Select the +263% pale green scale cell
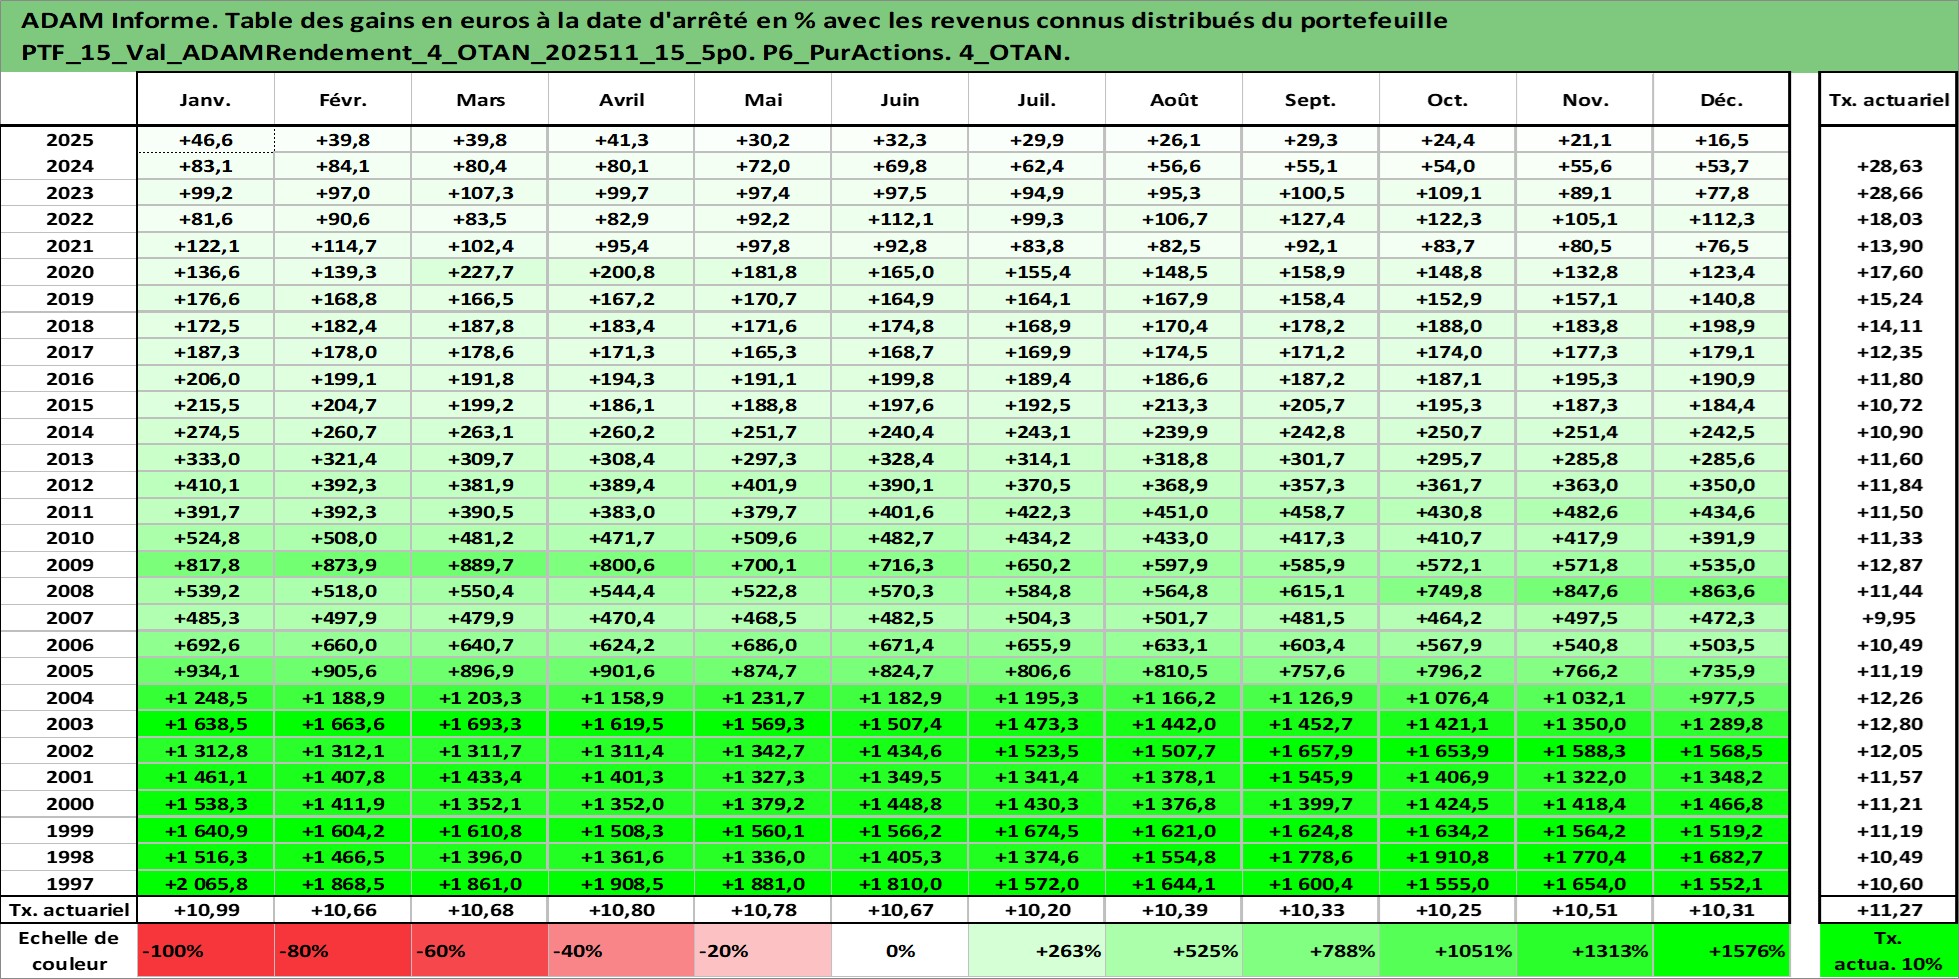The image size is (1959, 979). 1037,951
